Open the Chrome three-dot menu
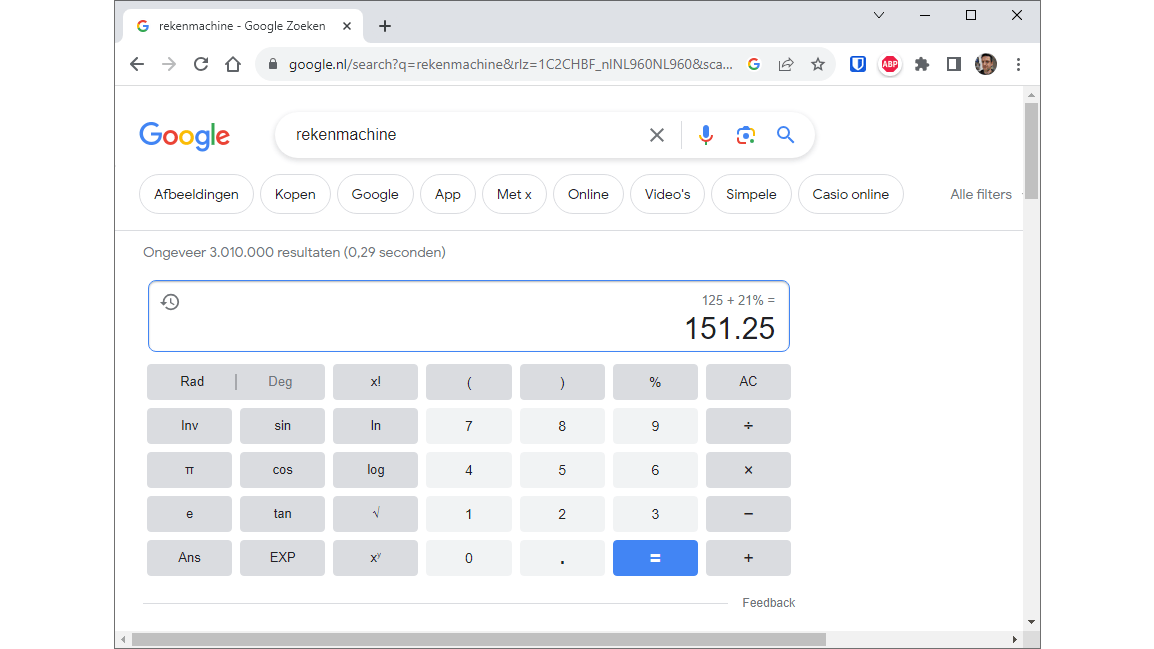Screen dimensions: 1154x649 pyautogui.click(x=1018, y=64)
